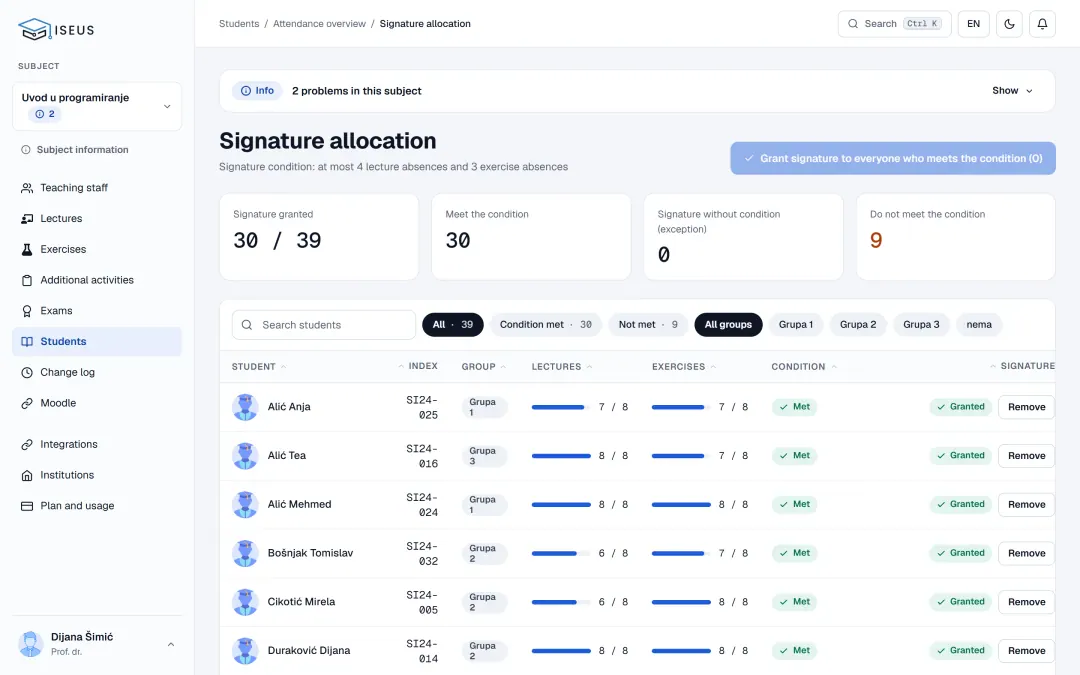Toggle dark mode moon icon
1080x675 pixels.
1009,24
